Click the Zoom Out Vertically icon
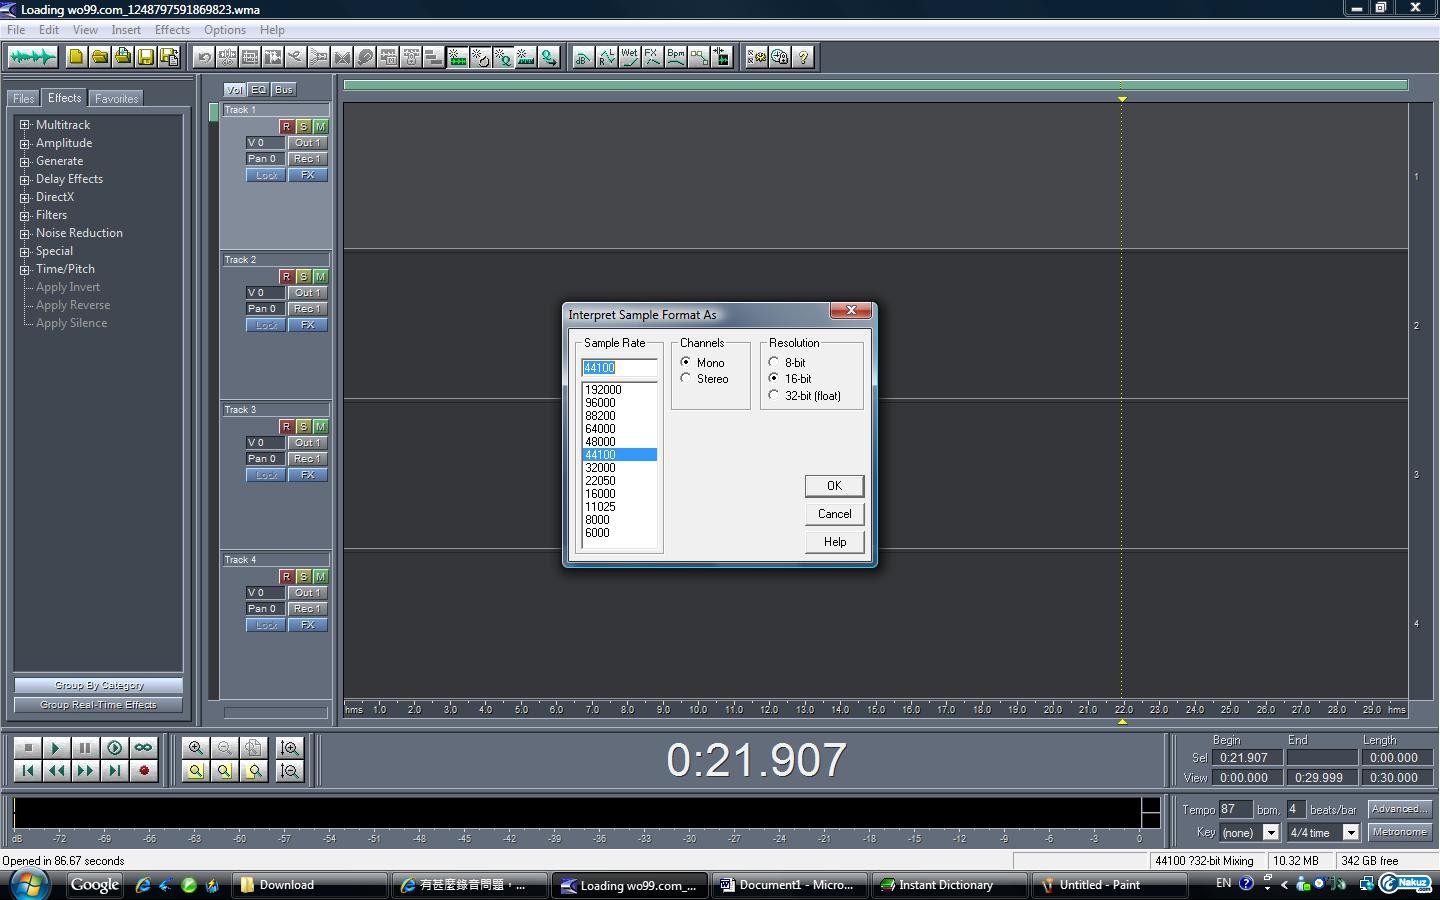The width and height of the screenshot is (1440, 900). [290, 770]
